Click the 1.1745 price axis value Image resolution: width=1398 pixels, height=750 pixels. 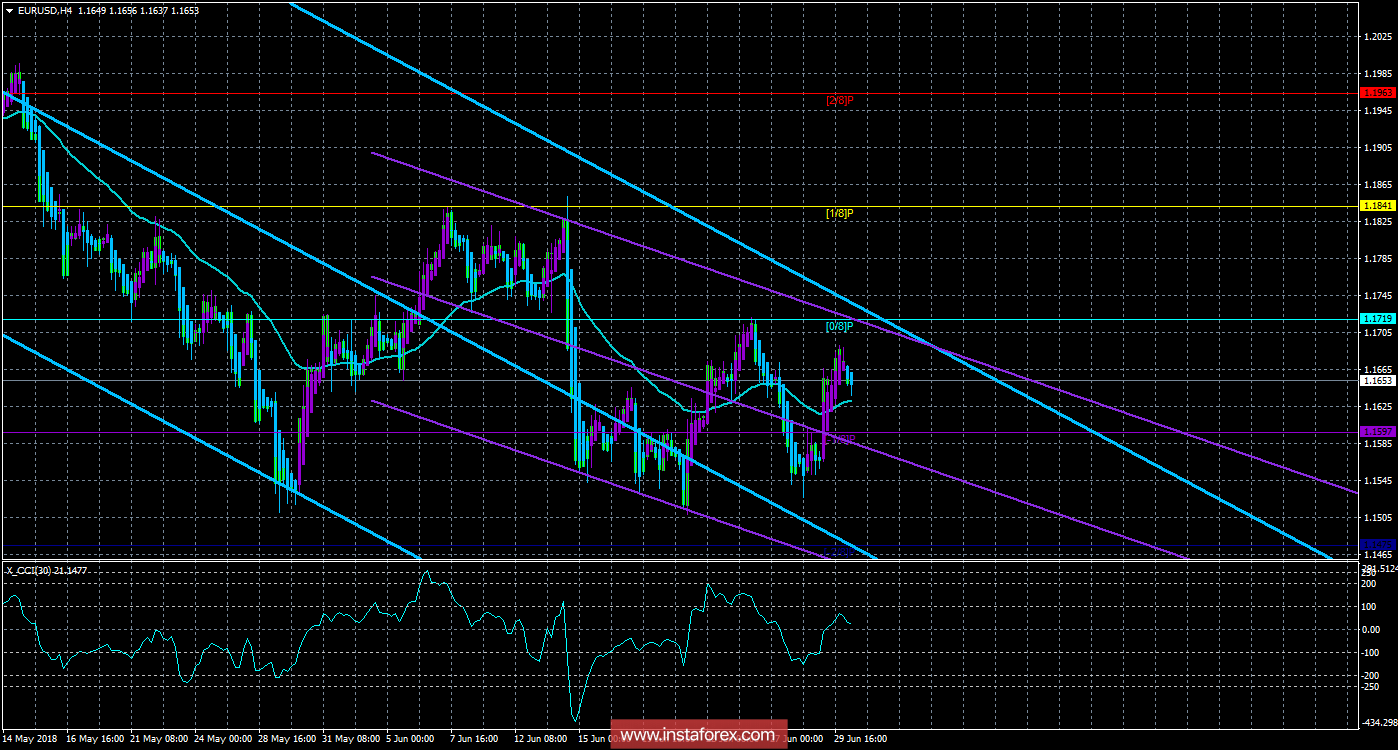1378,295
